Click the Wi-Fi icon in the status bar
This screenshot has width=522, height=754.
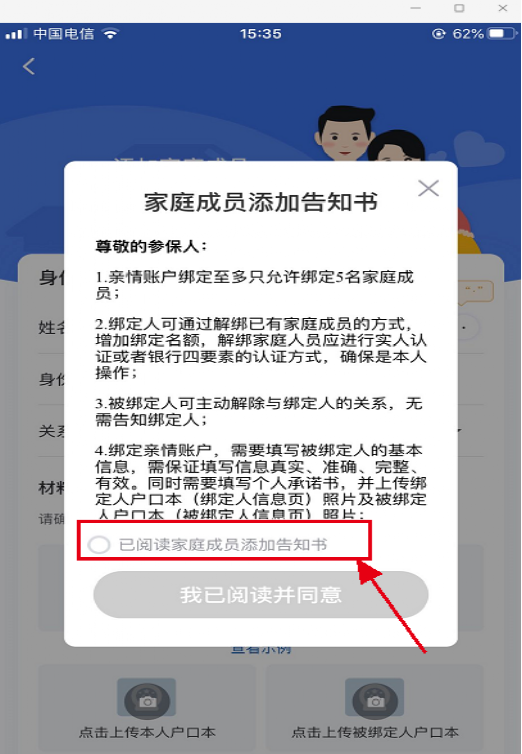pos(111,34)
